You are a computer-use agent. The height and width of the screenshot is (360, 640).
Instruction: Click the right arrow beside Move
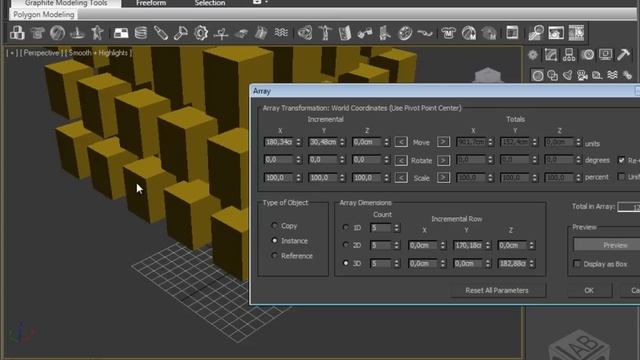pos(443,142)
